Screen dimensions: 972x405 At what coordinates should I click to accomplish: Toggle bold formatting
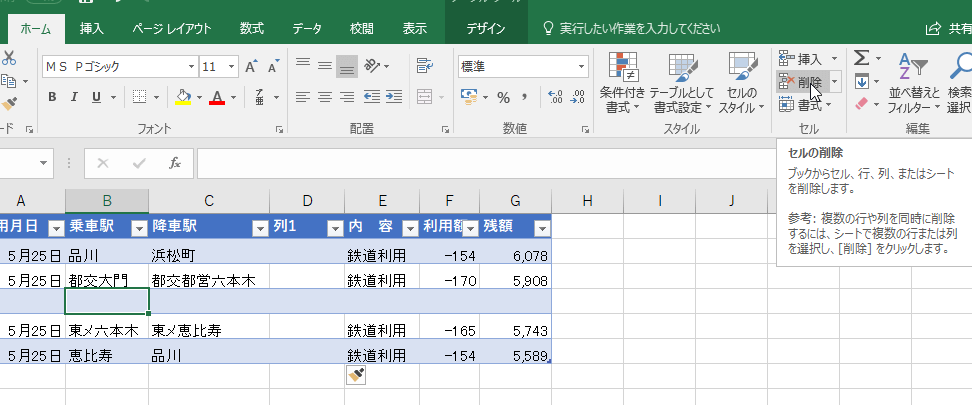pyautogui.click(x=49, y=97)
